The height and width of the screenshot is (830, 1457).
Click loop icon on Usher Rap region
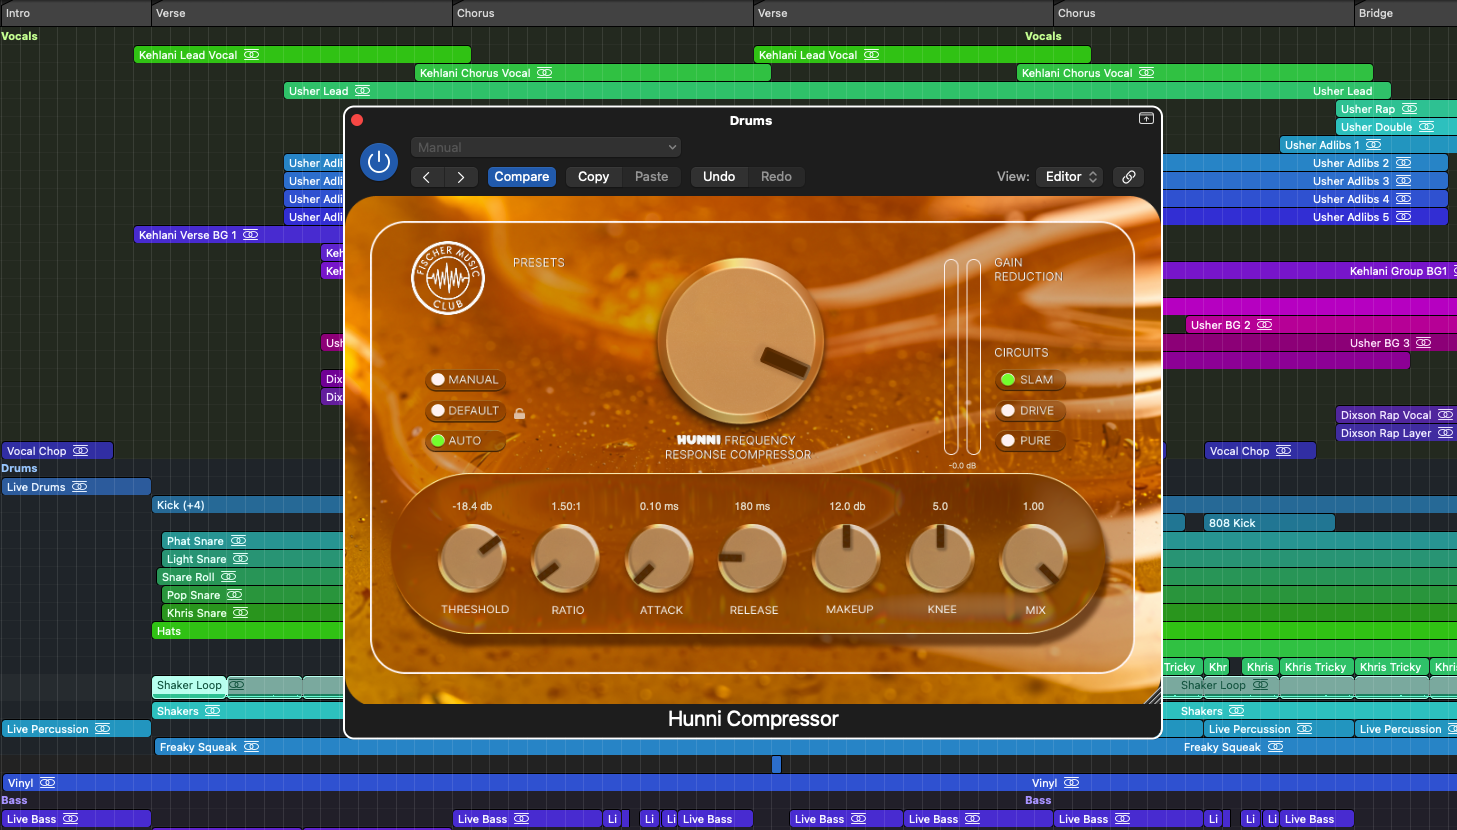pyautogui.click(x=1409, y=109)
